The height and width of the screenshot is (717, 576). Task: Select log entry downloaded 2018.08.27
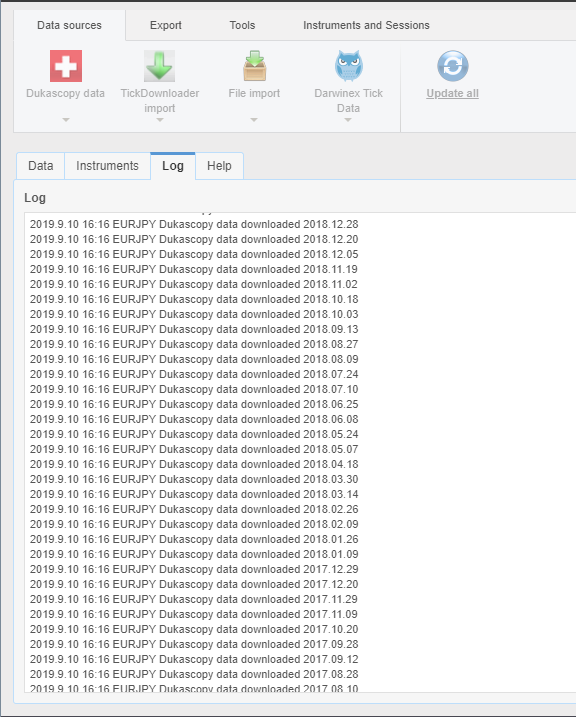click(x=194, y=344)
